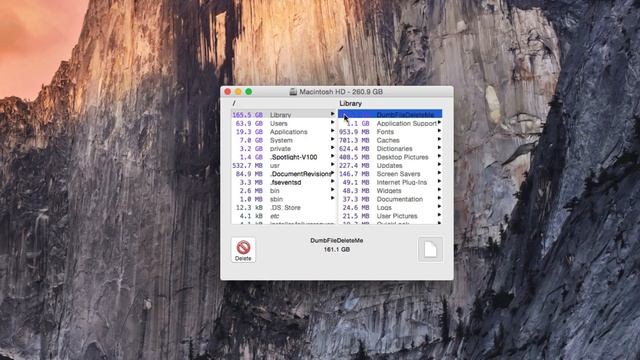The width and height of the screenshot is (640, 360).
Task: Select the Internet Plug-Ins row
Action: pyautogui.click(x=390, y=182)
